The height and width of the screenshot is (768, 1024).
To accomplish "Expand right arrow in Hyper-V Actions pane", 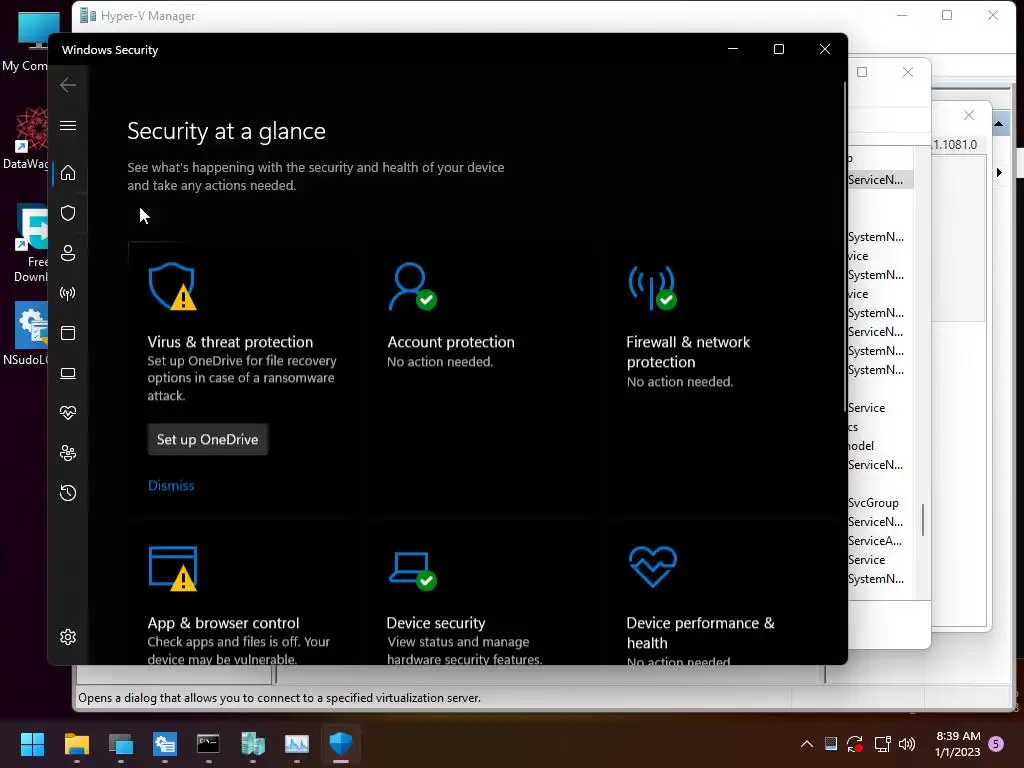I will click(x=999, y=172).
